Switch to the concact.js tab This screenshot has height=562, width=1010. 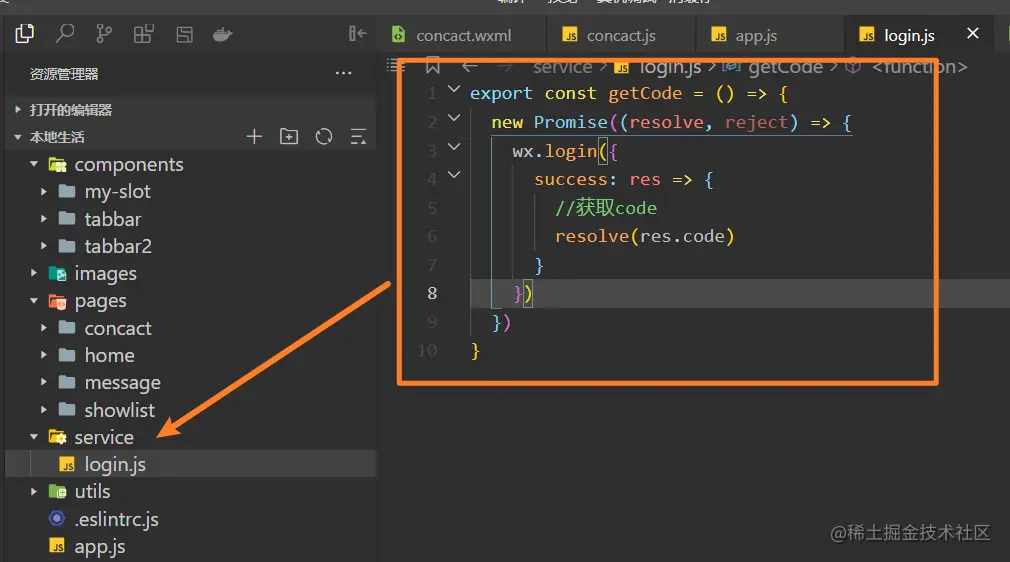(x=620, y=35)
